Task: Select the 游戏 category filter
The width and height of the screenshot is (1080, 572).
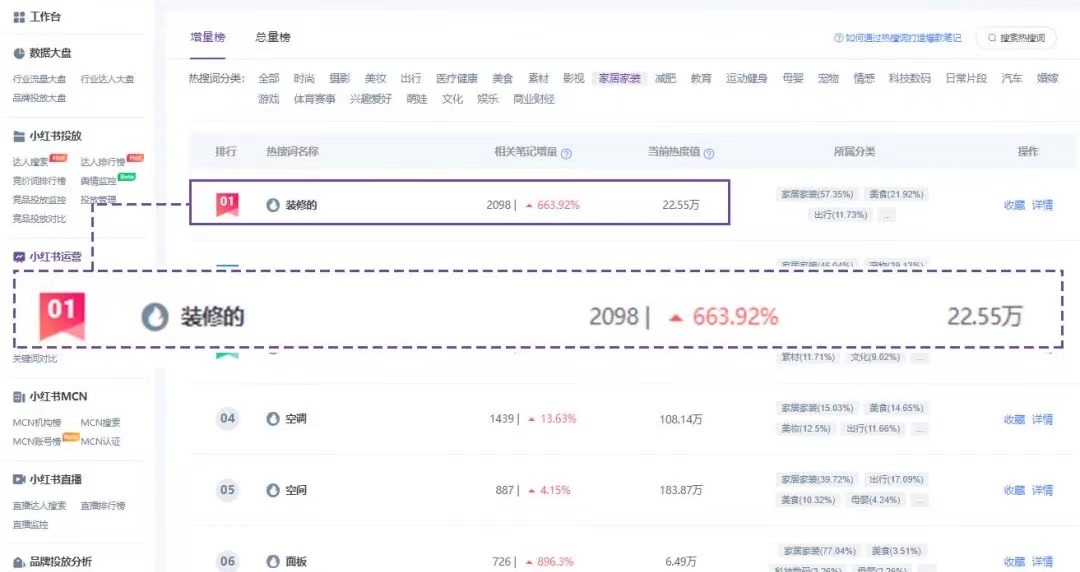Action: (269, 99)
